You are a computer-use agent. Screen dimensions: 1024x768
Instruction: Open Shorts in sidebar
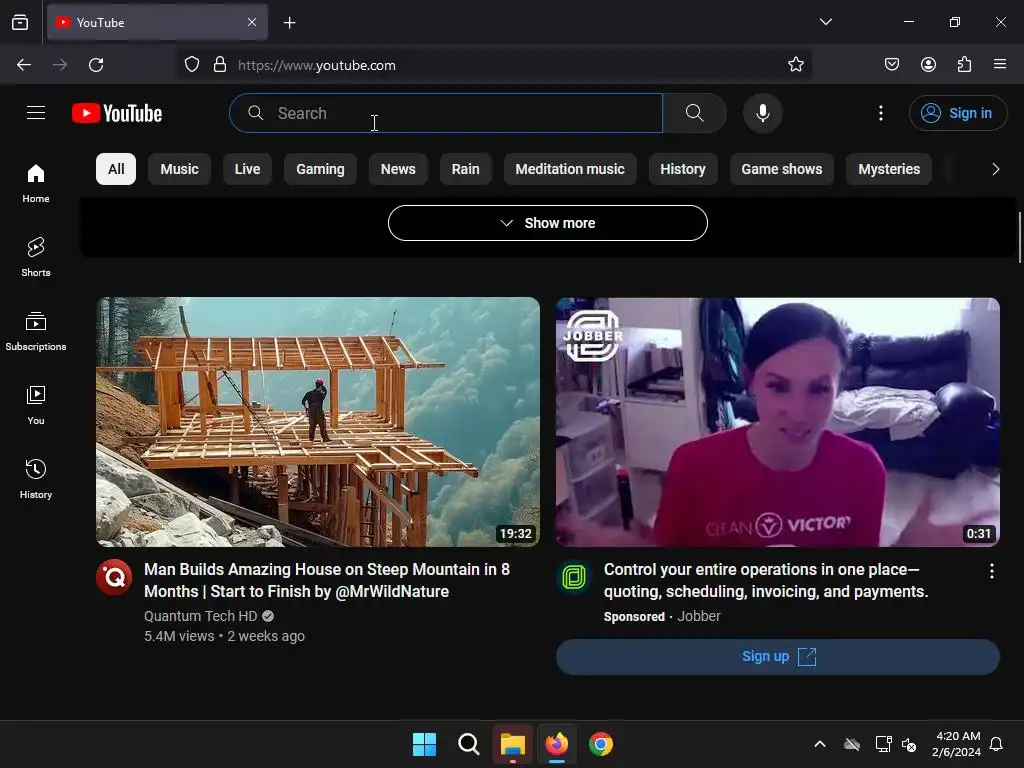point(36,257)
